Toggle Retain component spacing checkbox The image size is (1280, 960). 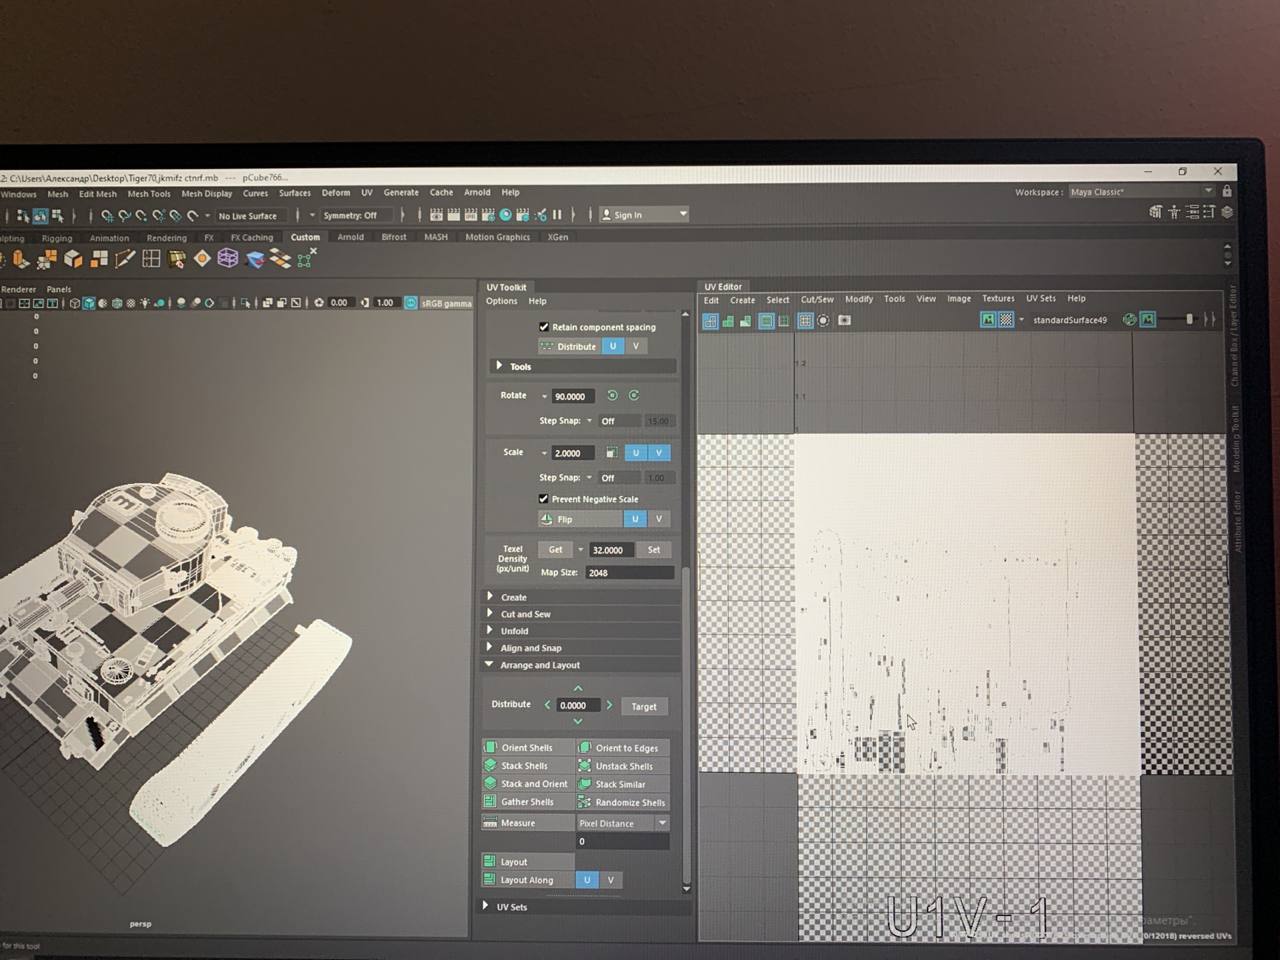[544, 327]
